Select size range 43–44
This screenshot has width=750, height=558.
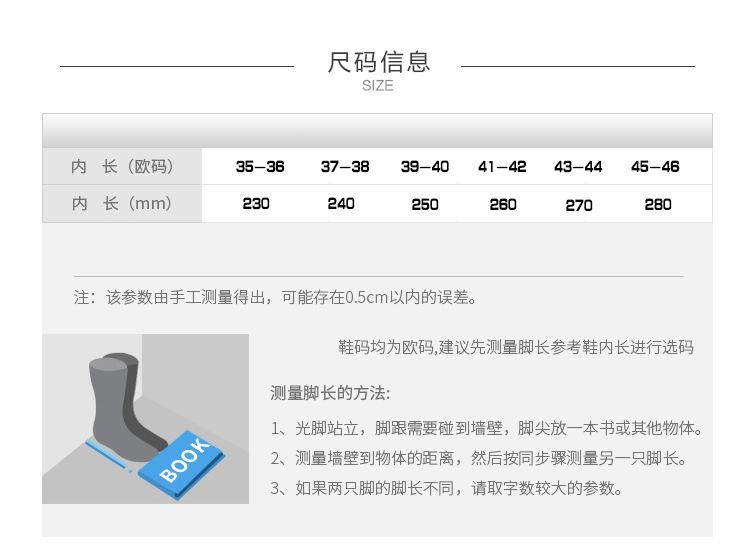[x=578, y=166]
